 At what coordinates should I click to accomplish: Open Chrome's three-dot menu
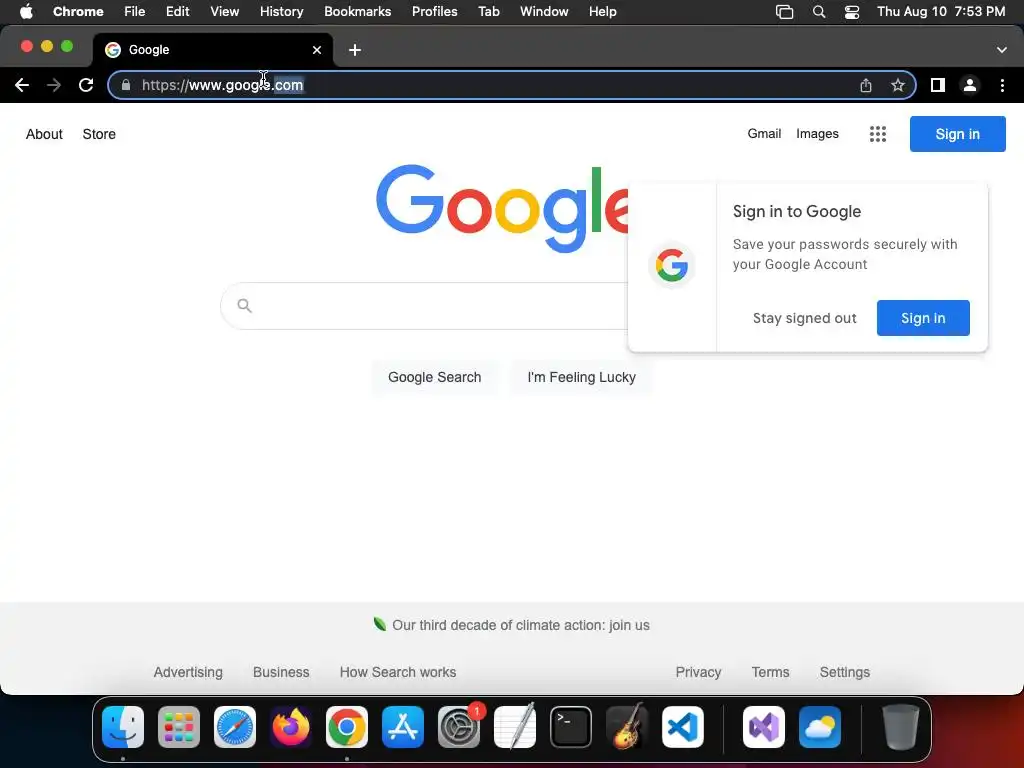pos(1002,85)
